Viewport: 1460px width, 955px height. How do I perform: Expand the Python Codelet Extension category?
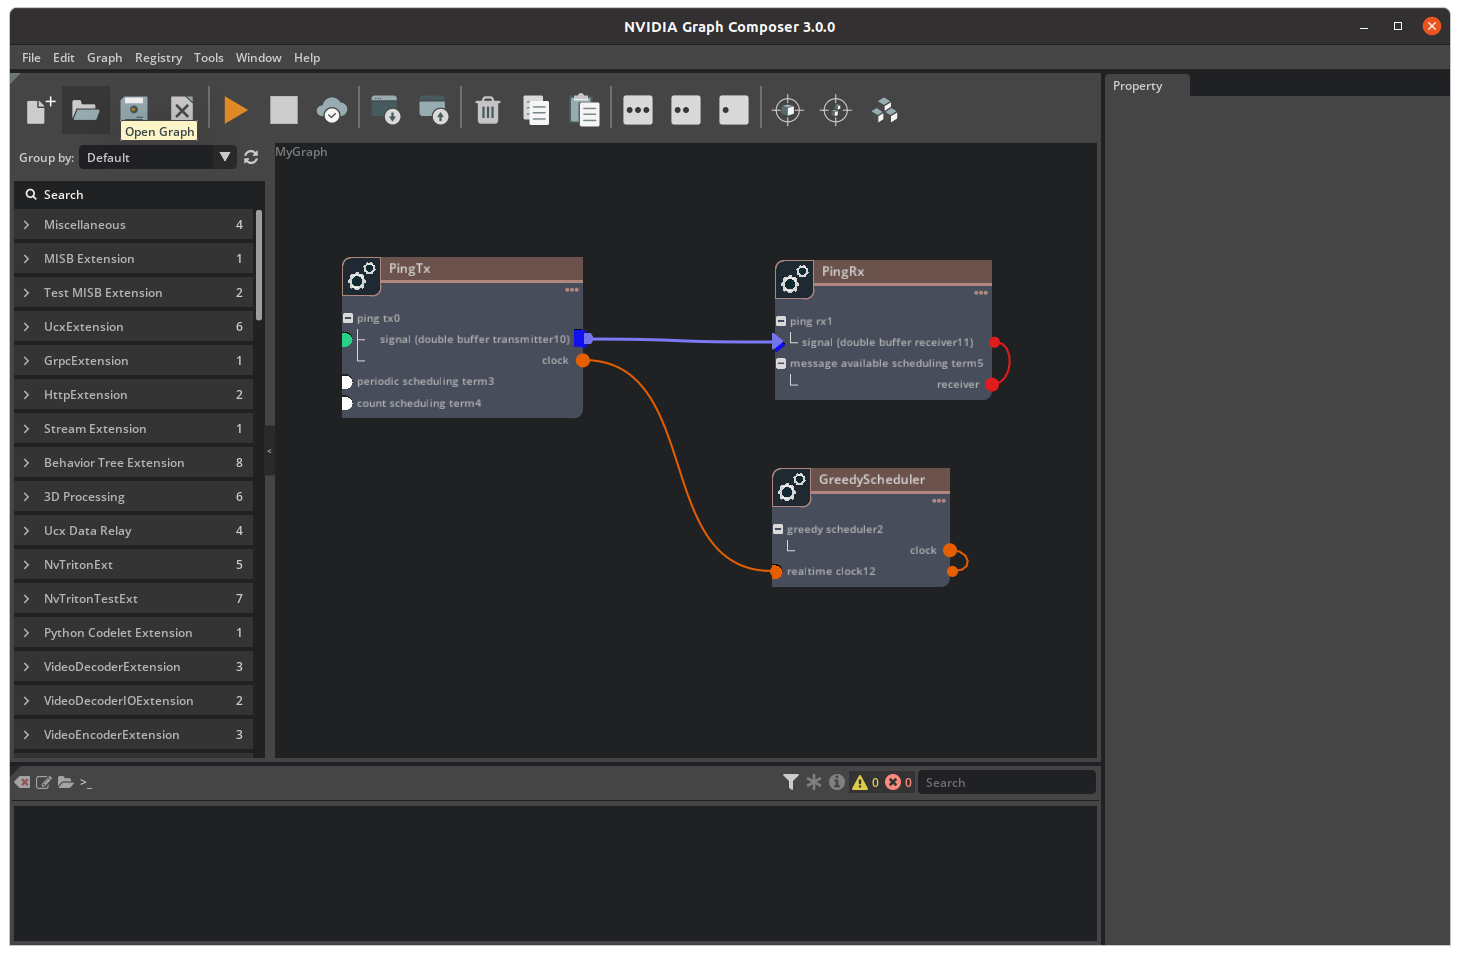134,632
